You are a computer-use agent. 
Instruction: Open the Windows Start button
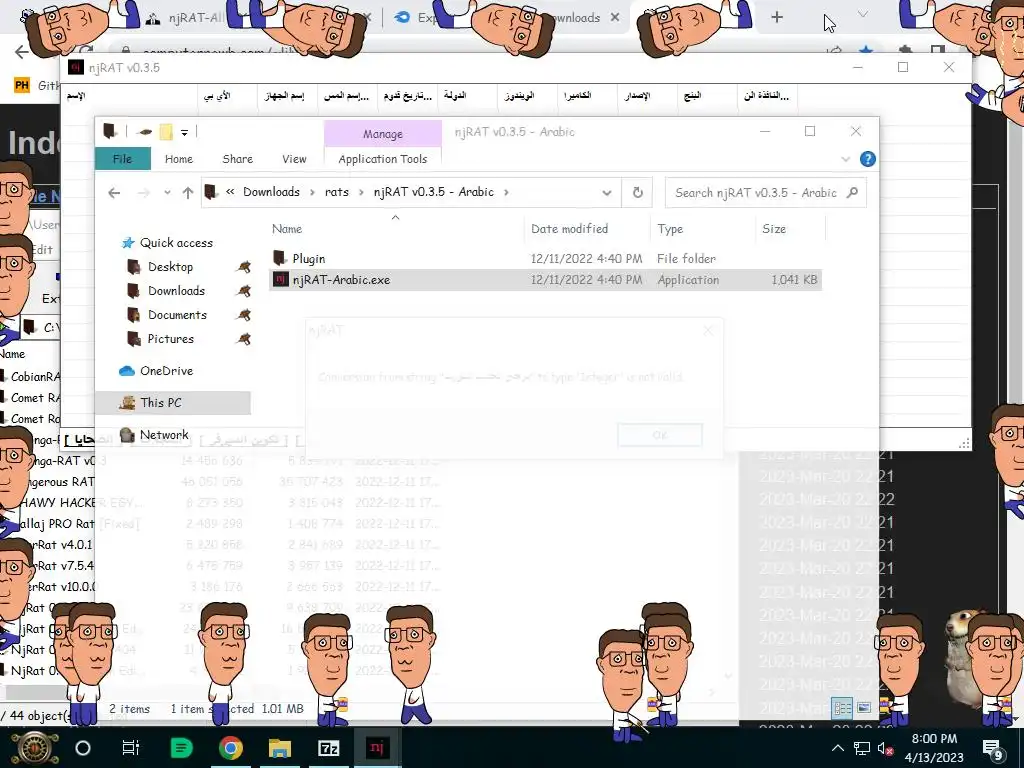point(34,748)
